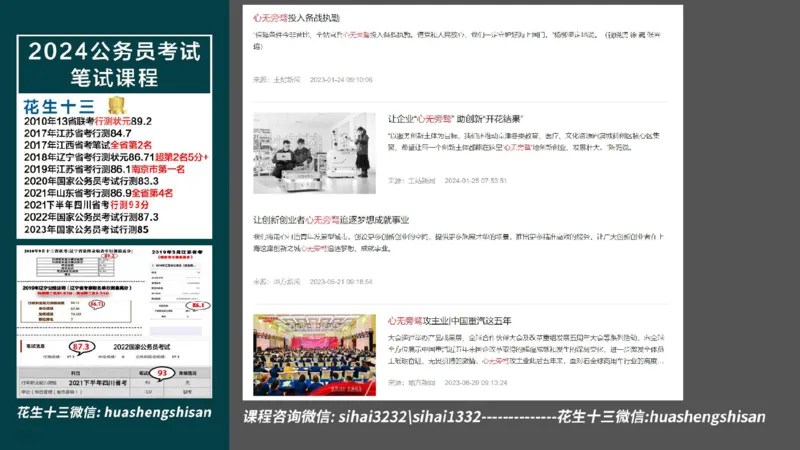Screen dimensions: 800x450
Task: Click the 2021下半年四川省考 label in score table
Action: [97, 383]
